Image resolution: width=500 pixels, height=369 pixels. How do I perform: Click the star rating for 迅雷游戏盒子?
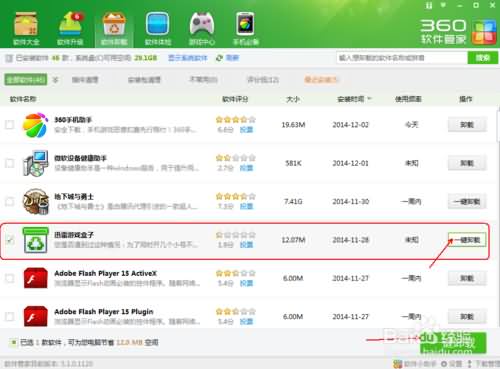(x=235, y=235)
